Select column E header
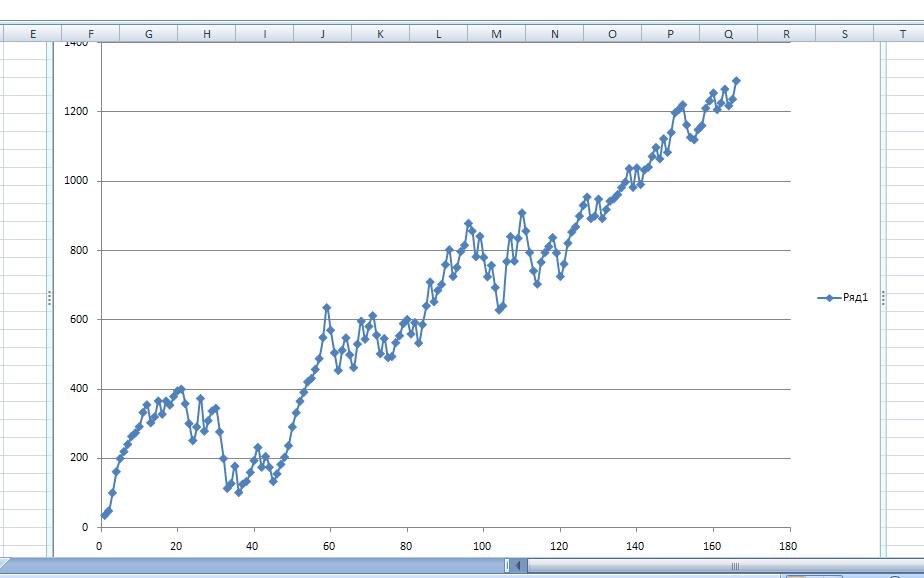Screen dimensions: 924x578 [32, 34]
